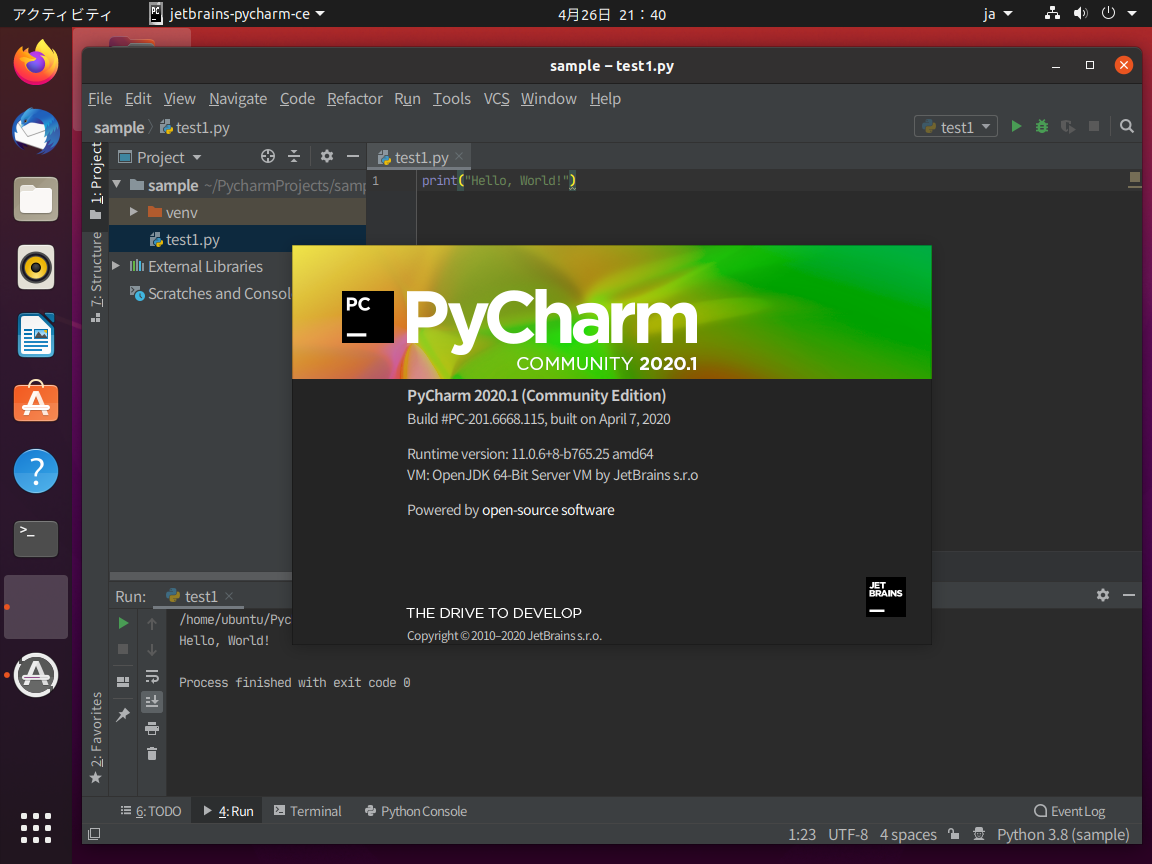Click the locate-in-project crosshair icon
Viewport: 1152px width, 864px height.
[268, 156]
